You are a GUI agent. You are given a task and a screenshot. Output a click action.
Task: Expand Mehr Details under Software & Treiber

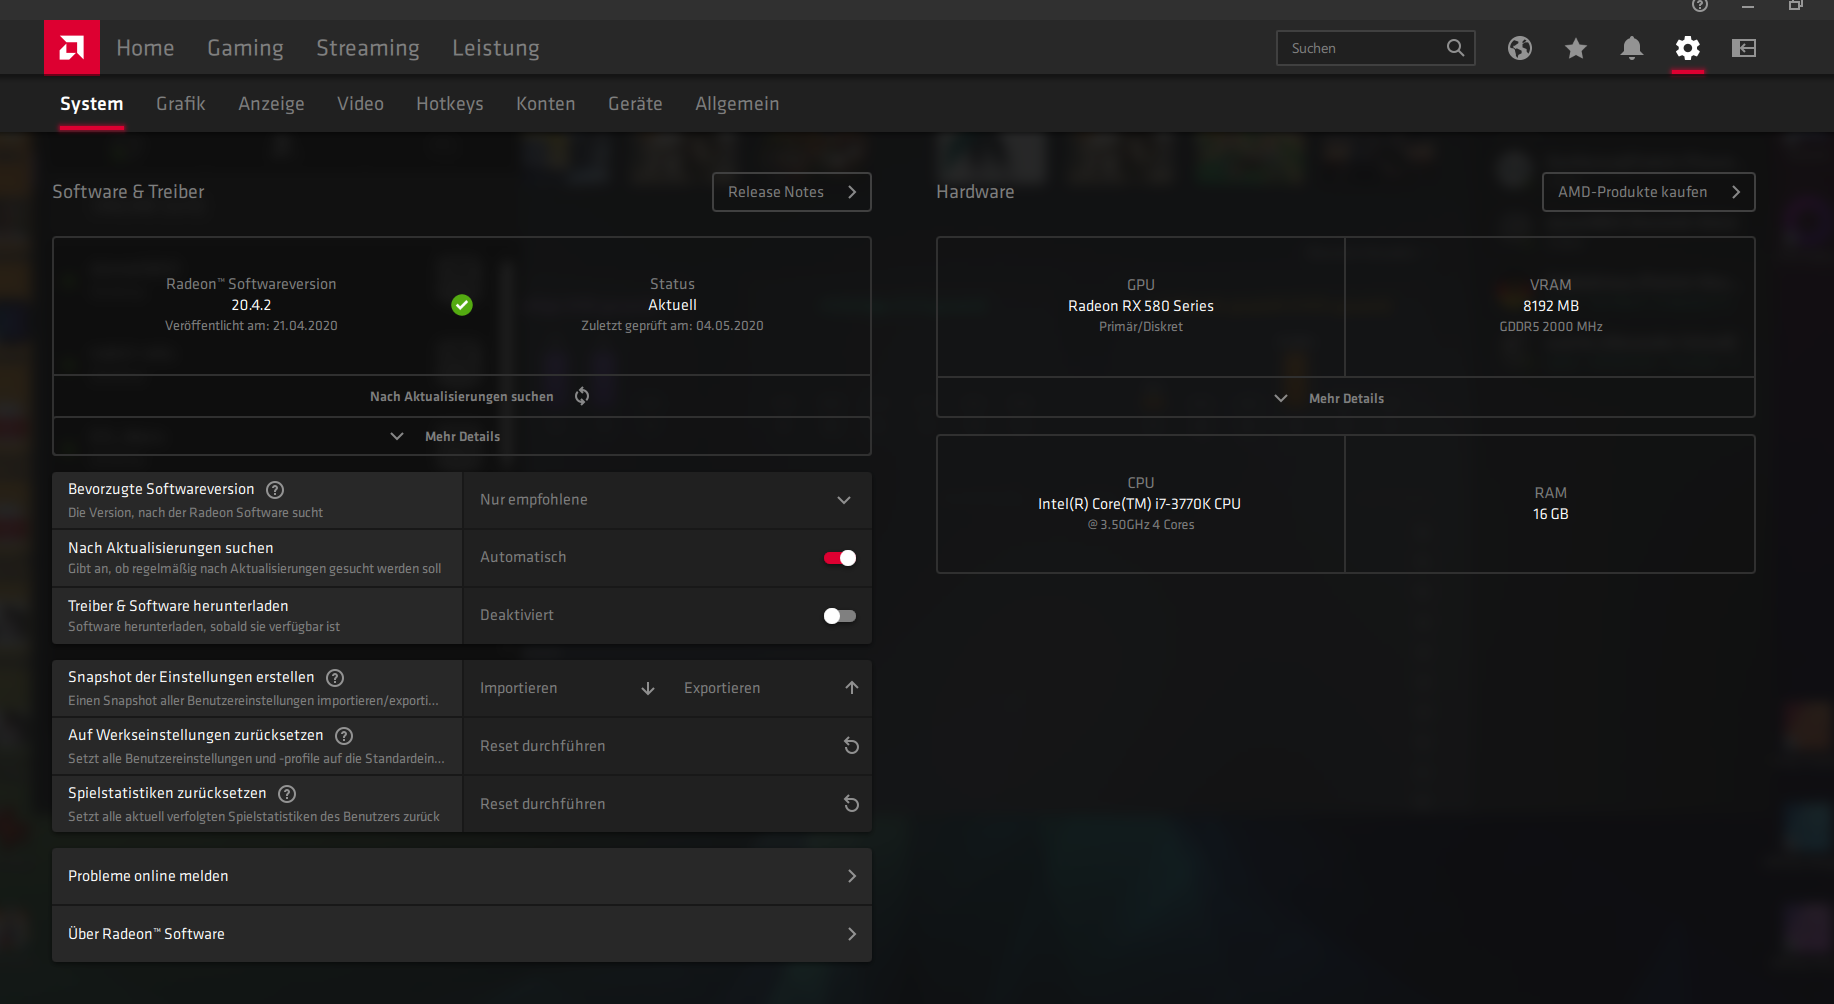(462, 436)
